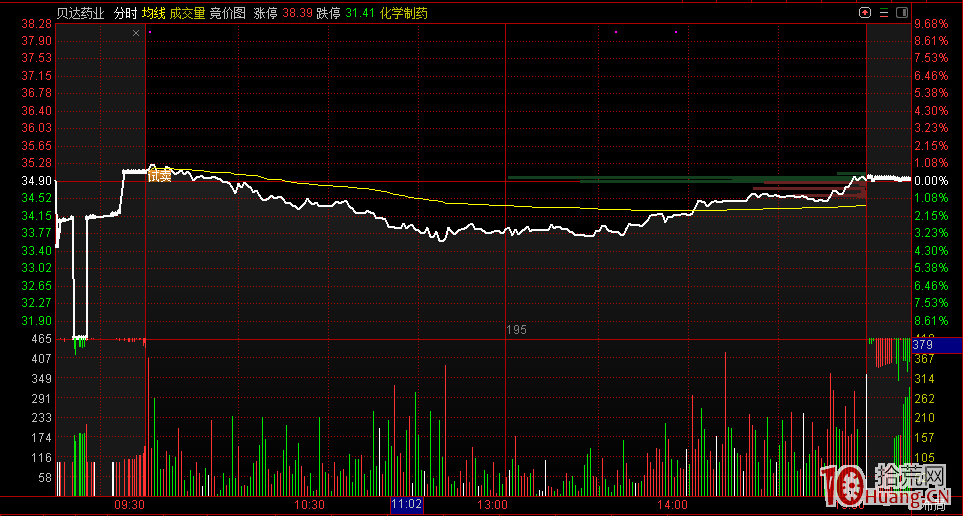Click the 涨停 limit-up price 38.39
This screenshot has width=963, height=516.
(x=297, y=13)
